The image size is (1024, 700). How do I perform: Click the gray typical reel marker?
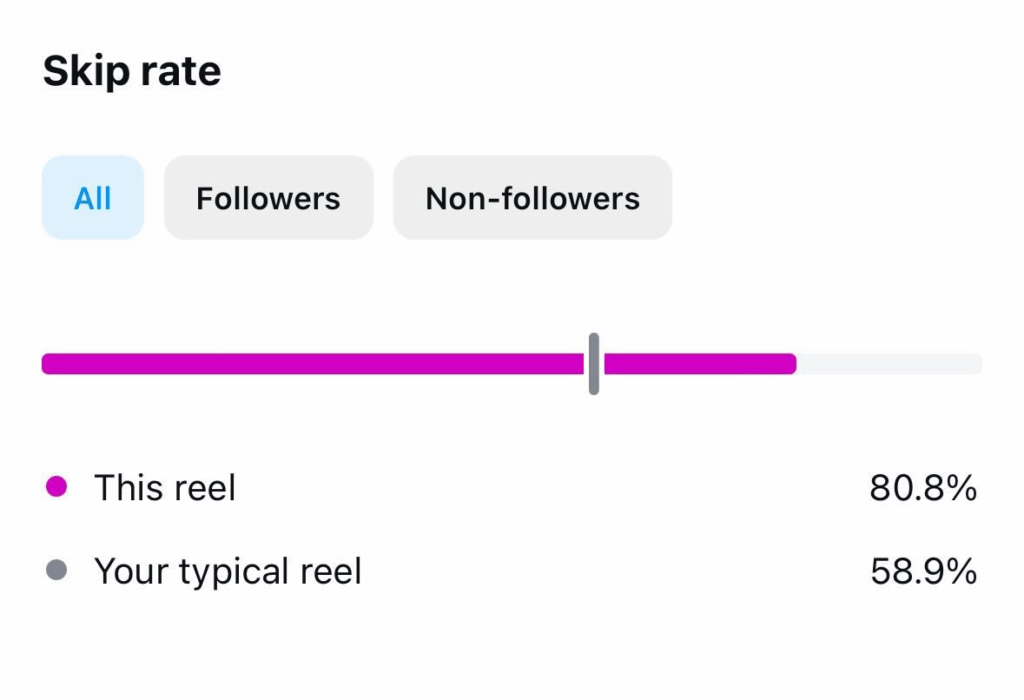594,364
